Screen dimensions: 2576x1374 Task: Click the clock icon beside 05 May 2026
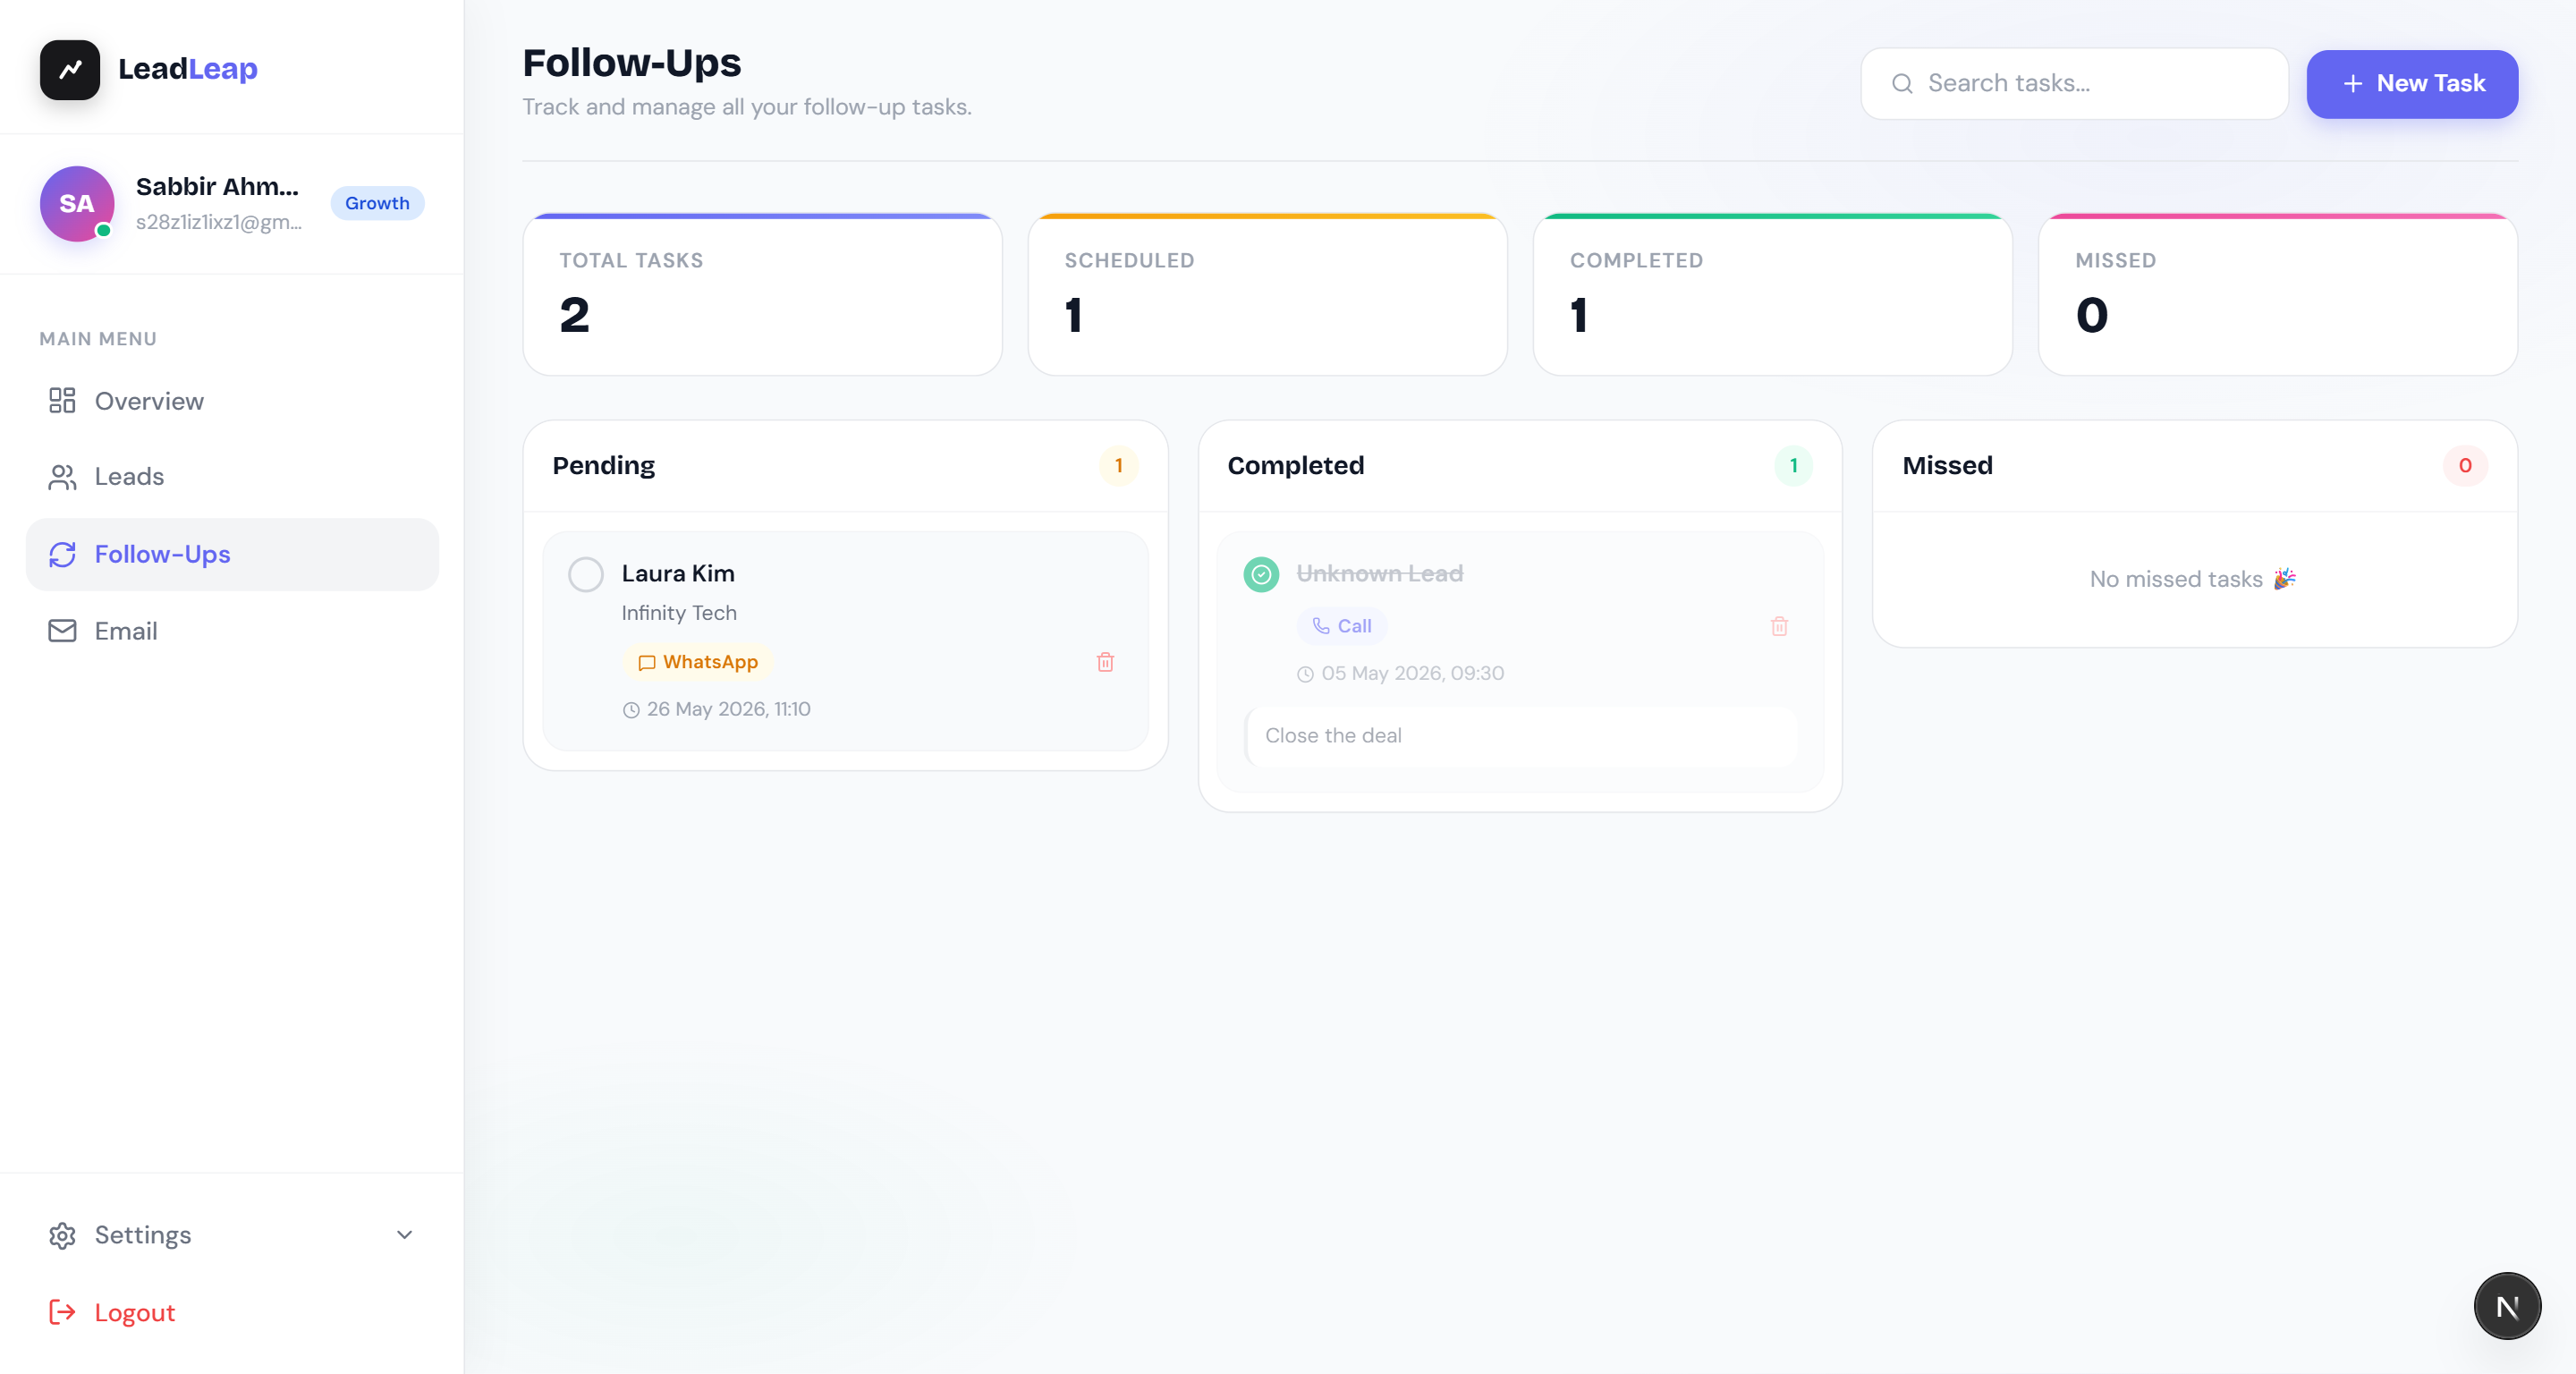click(1305, 674)
